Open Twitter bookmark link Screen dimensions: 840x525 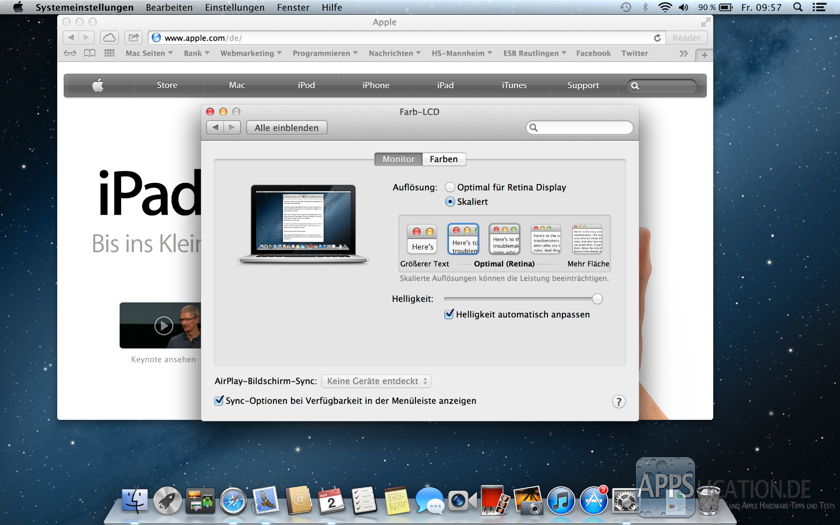pyautogui.click(x=634, y=53)
